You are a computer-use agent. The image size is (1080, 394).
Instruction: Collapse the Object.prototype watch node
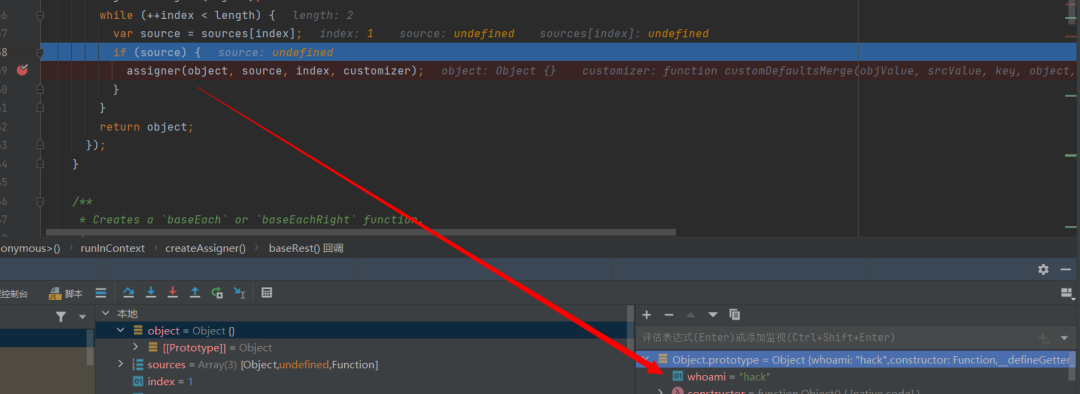pos(645,359)
